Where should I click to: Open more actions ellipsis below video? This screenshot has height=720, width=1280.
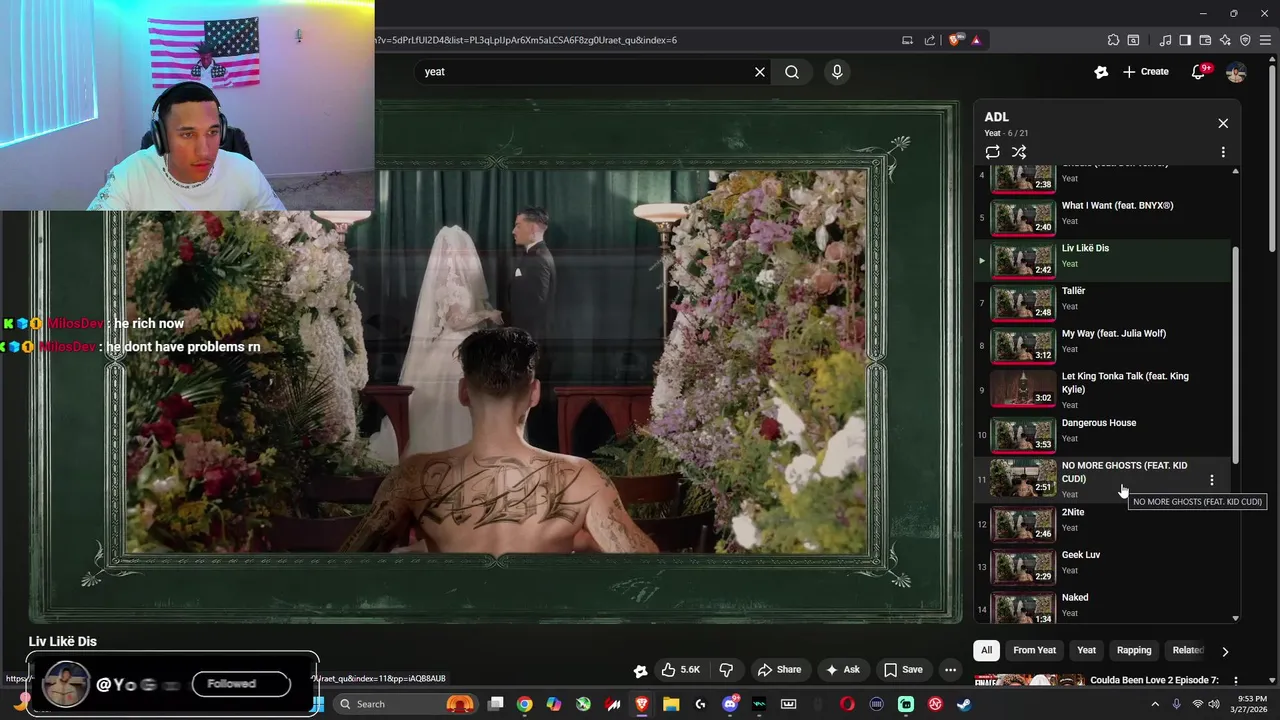pyautogui.click(x=951, y=670)
